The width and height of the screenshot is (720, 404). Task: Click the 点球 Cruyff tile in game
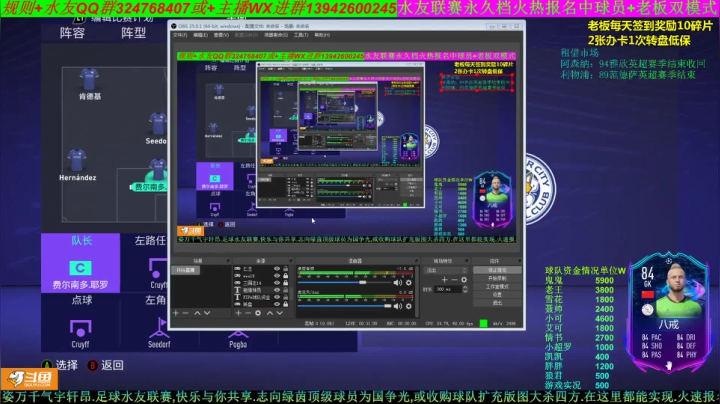coord(80,323)
